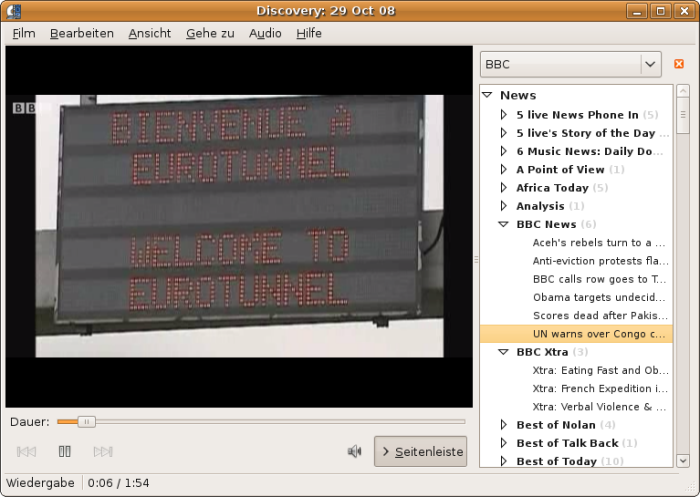
Task: Click the 0:06 / 1:54 time status
Action: (118, 483)
